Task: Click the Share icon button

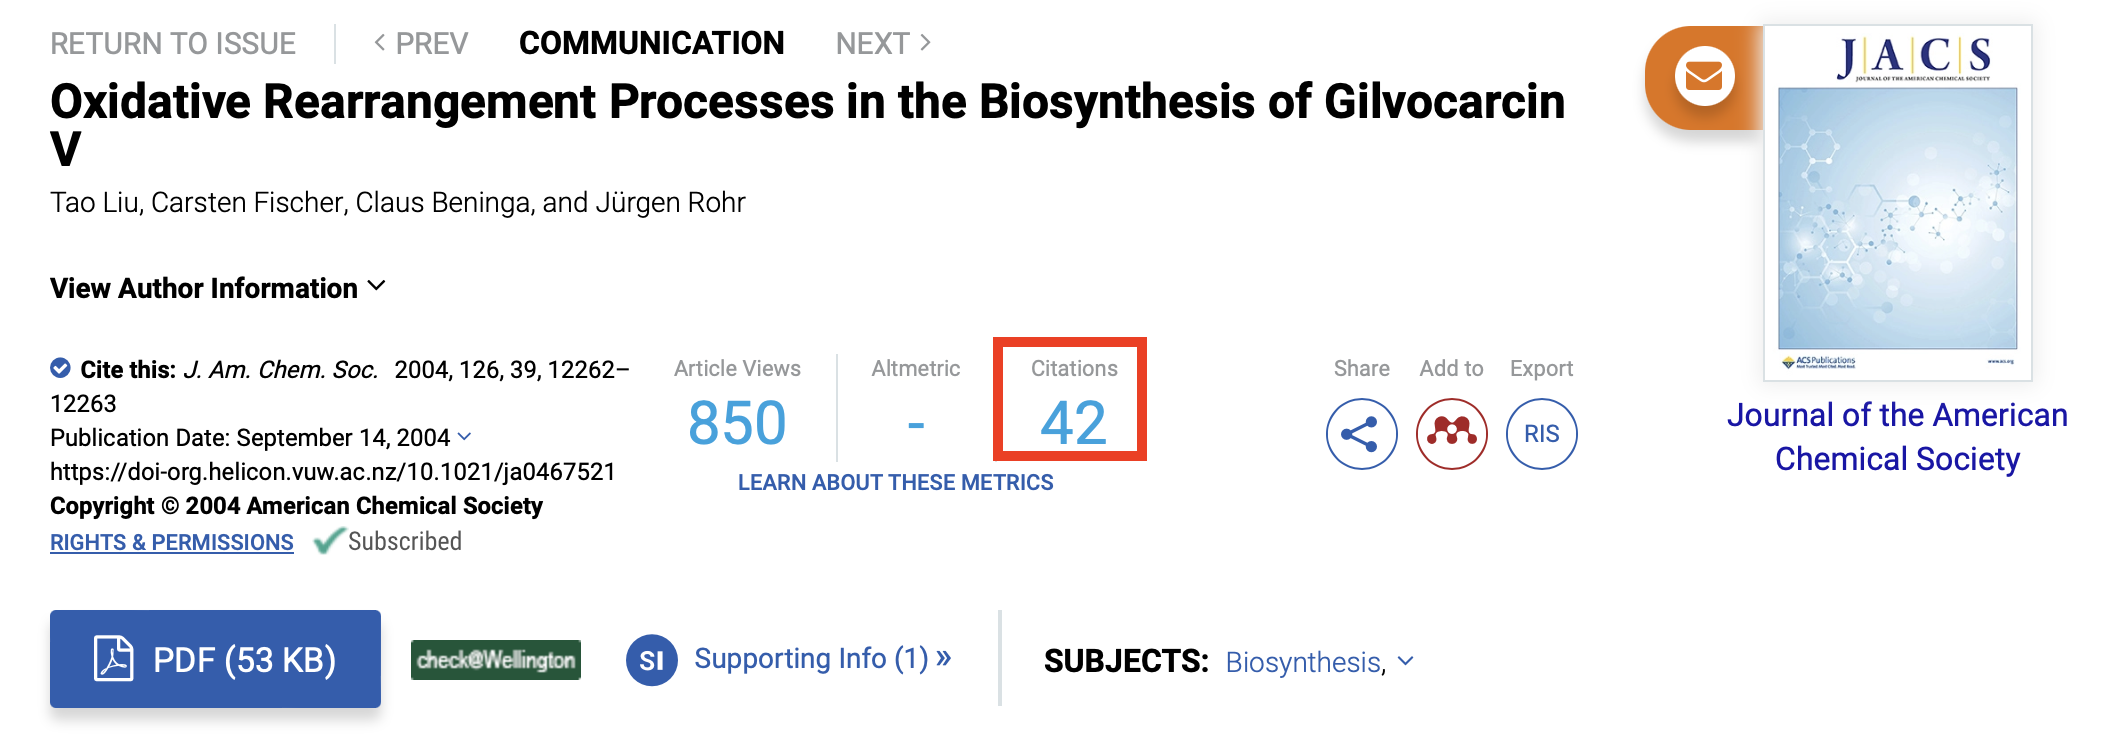Action: coord(1361,434)
